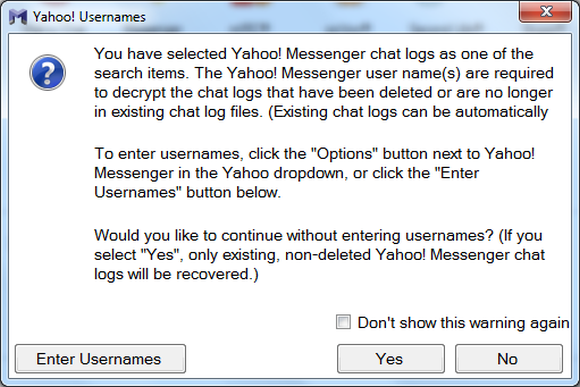The width and height of the screenshot is (580, 387).
Task: Click the question mark help symbol beside the message
Action: click(x=47, y=73)
